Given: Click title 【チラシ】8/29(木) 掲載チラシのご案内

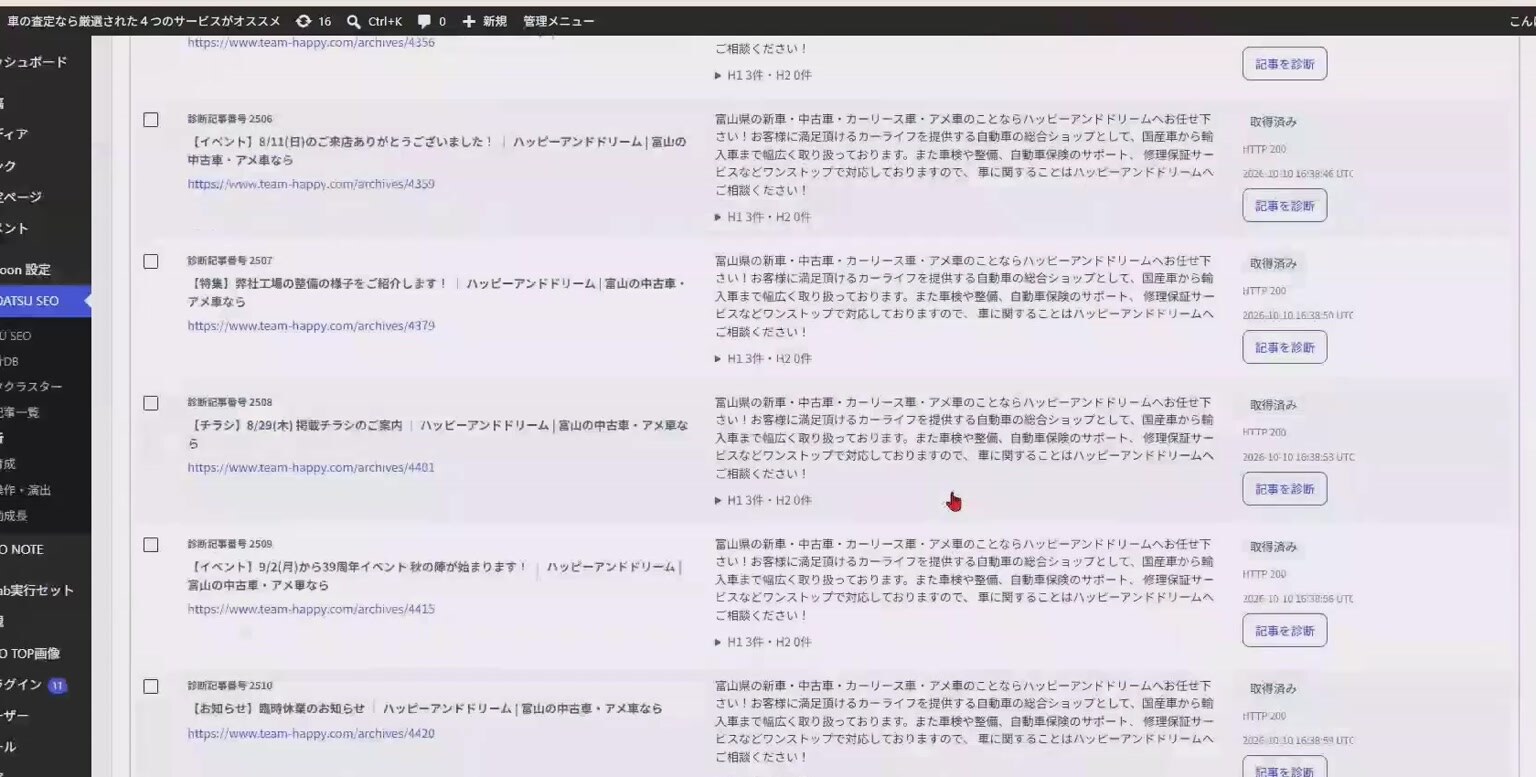Looking at the screenshot, I should tap(295, 425).
